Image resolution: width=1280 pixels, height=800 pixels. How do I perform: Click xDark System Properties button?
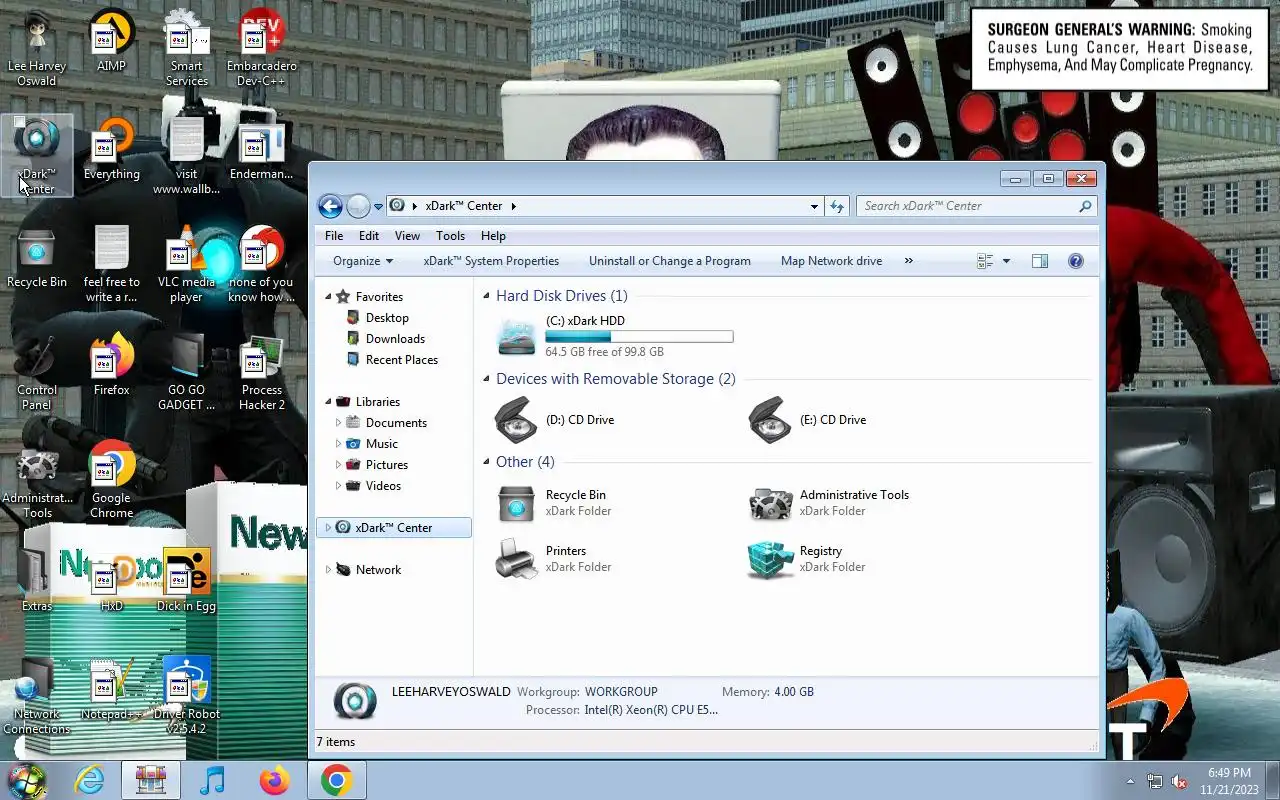tap(491, 261)
